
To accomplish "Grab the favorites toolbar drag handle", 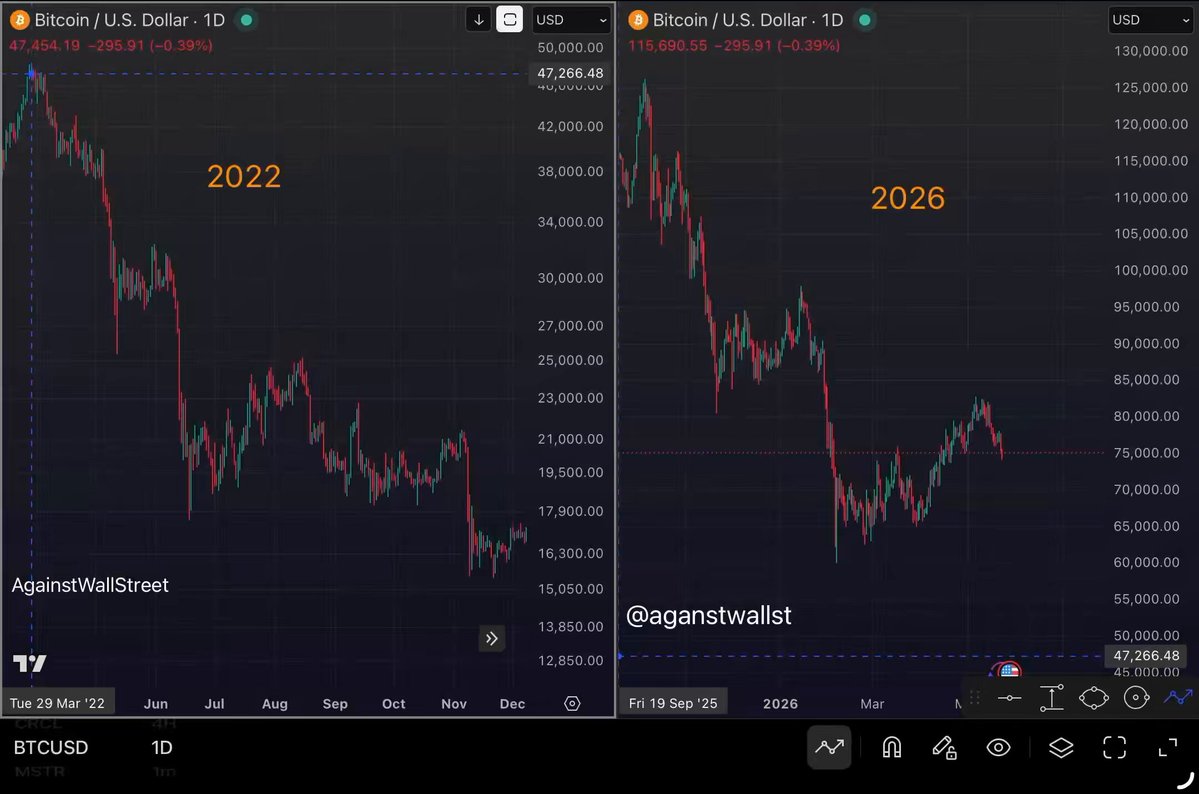I will pyautogui.click(x=975, y=698).
